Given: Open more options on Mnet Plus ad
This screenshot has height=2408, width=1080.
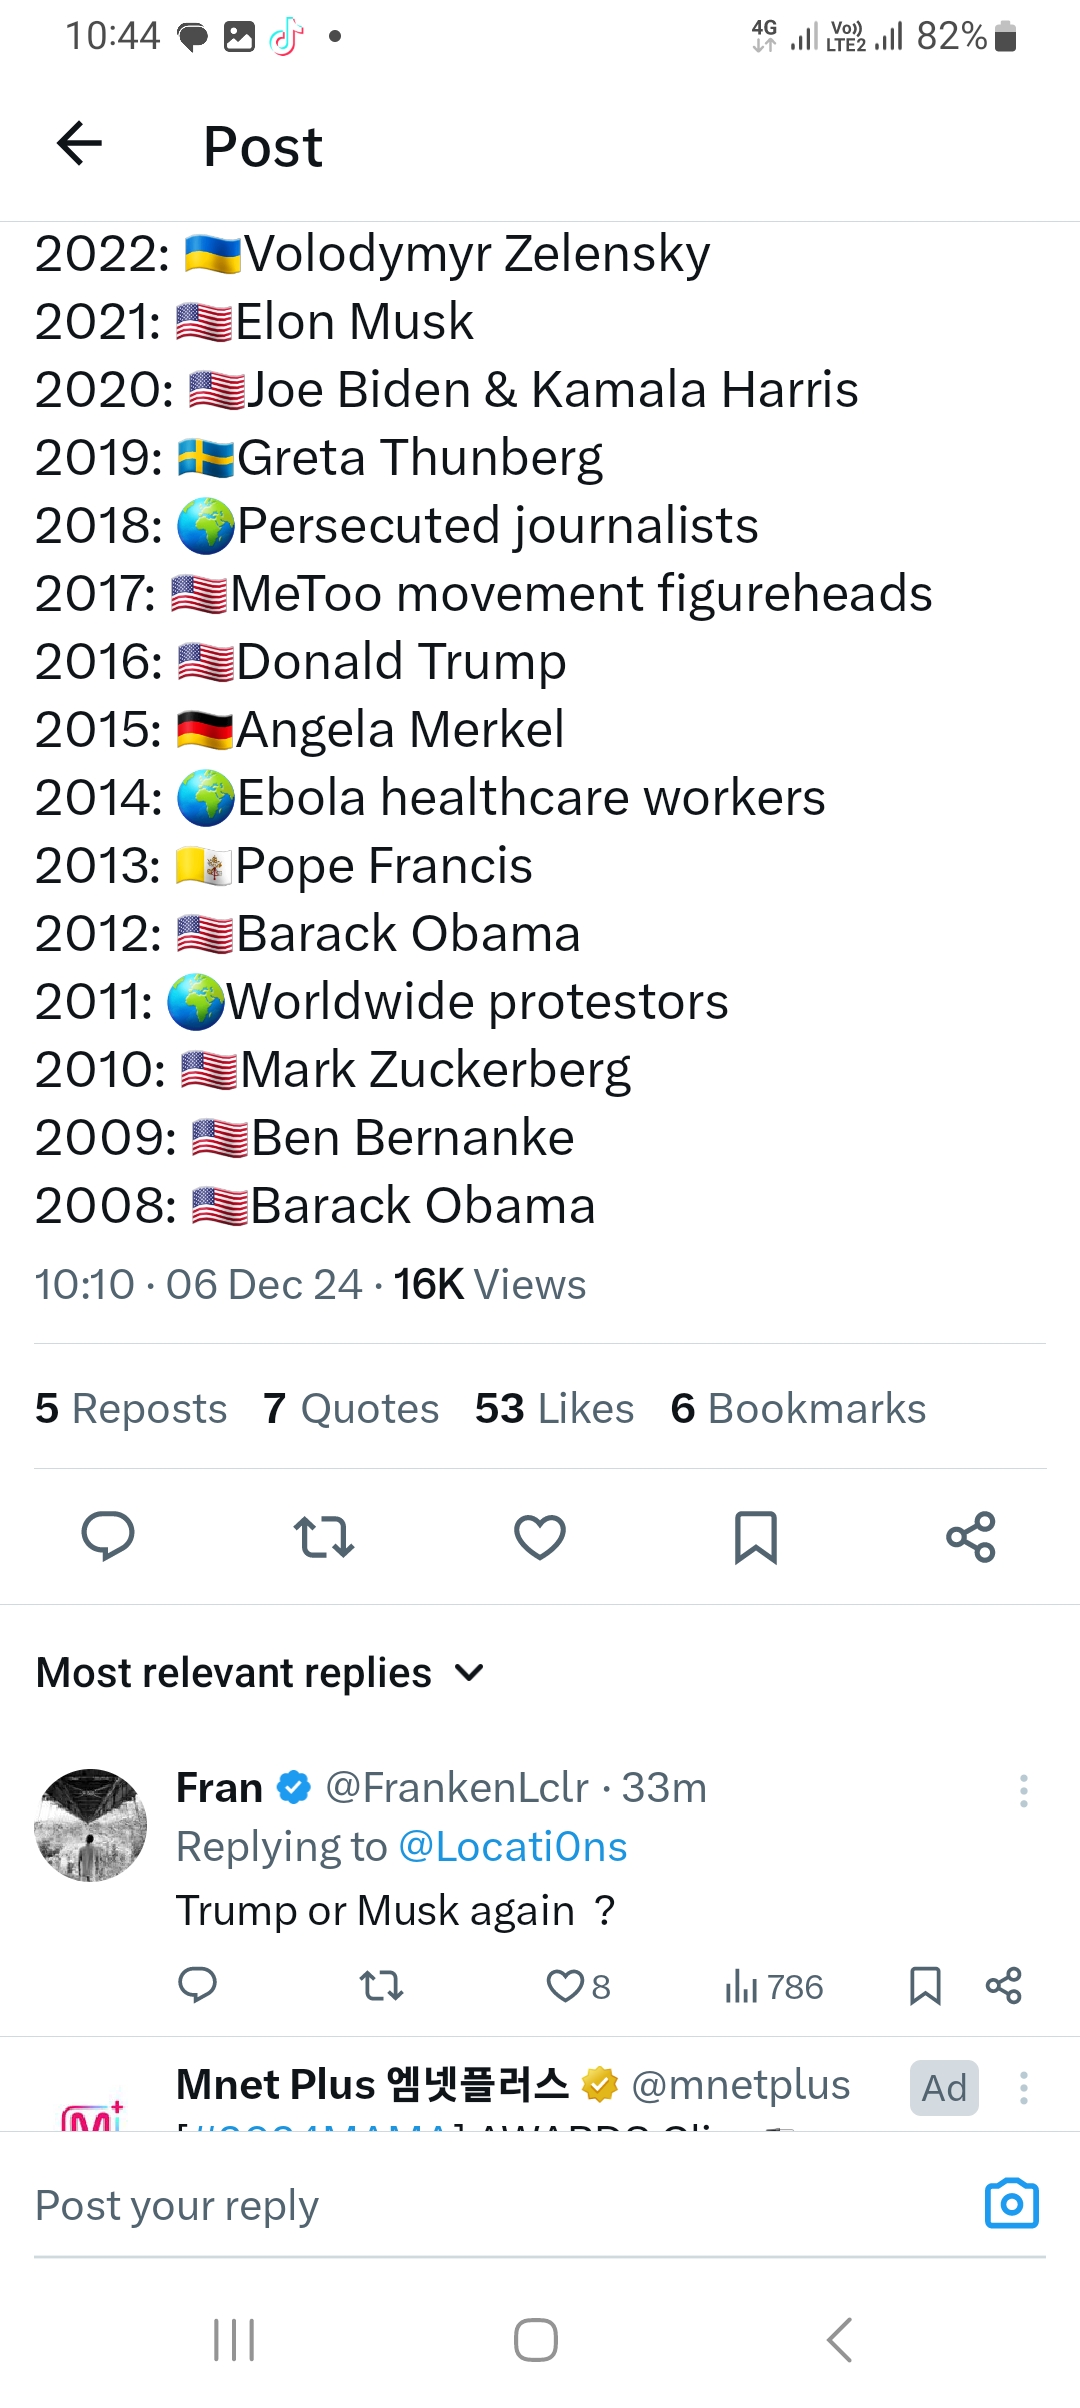Looking at the screenshot, I should point(1023,2088).
